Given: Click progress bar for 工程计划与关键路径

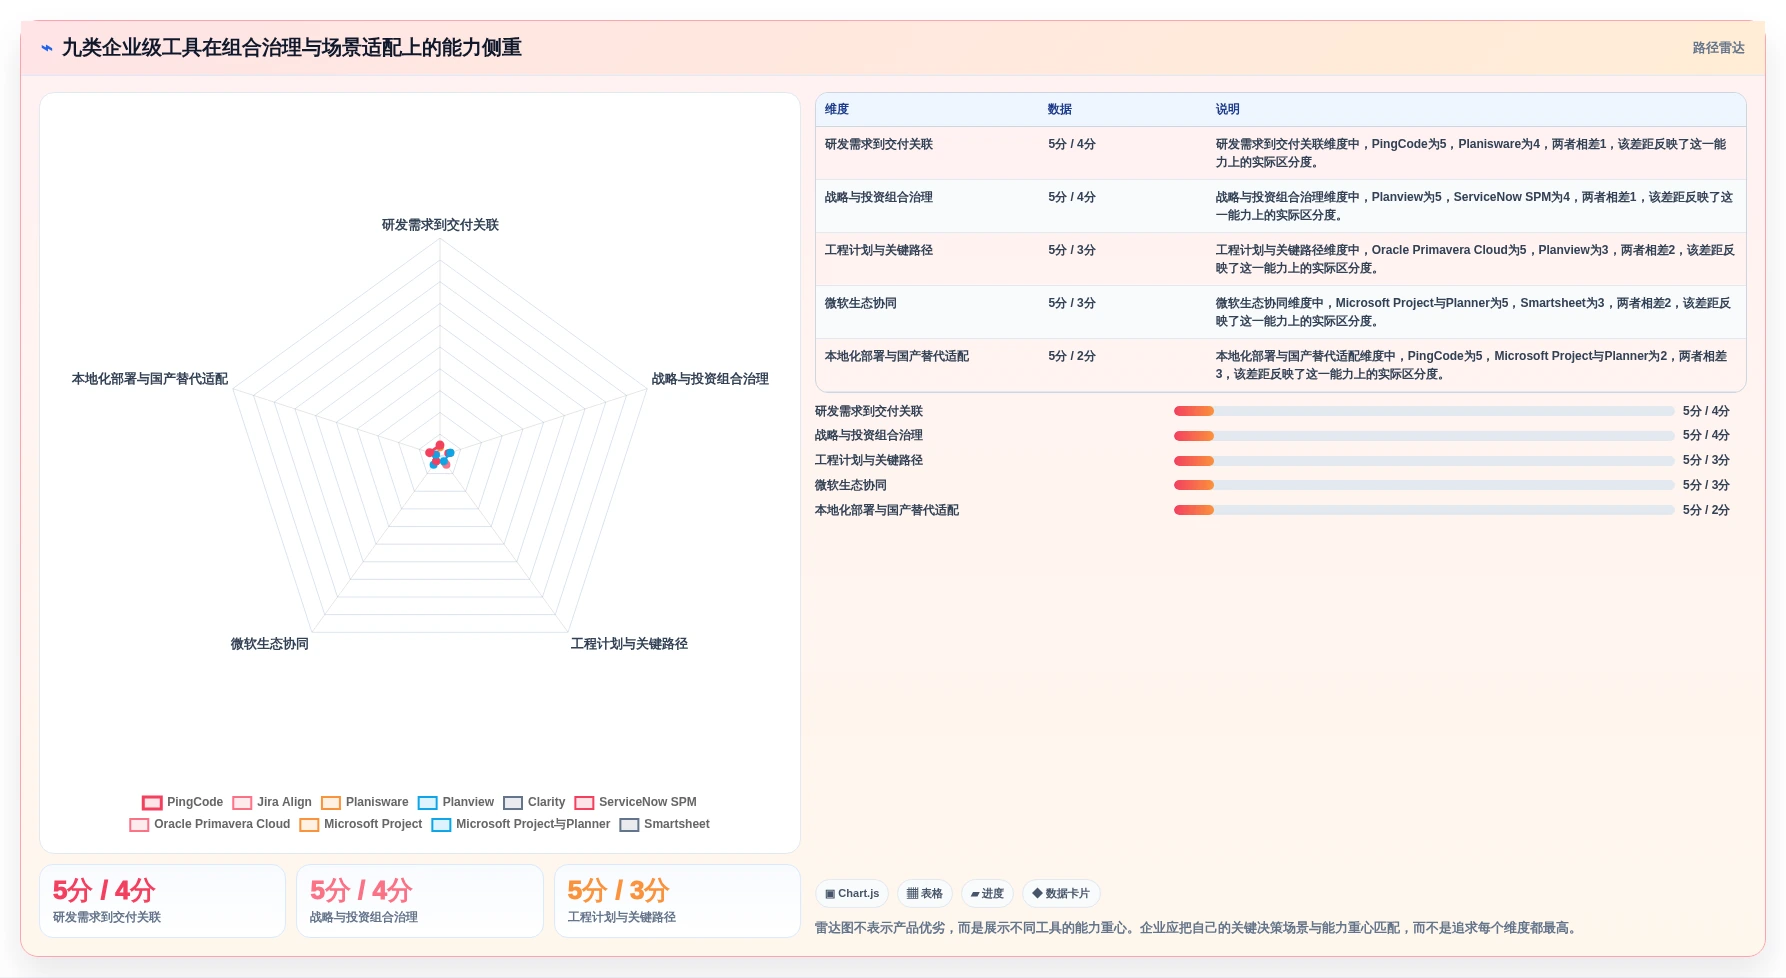Looking at the screenshot, I should coord(1424,460).
